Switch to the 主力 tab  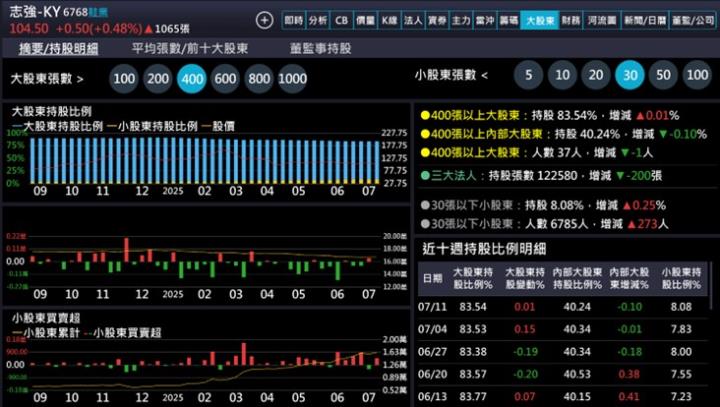click(461, 20)
